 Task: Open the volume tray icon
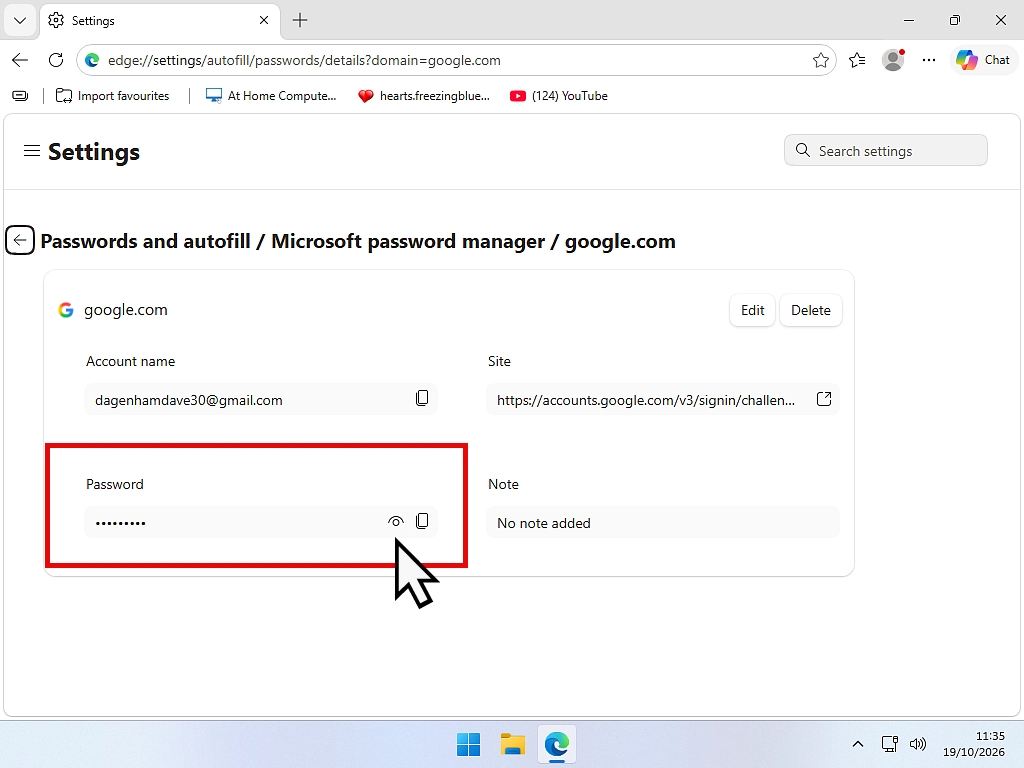(x=918, y=744)
